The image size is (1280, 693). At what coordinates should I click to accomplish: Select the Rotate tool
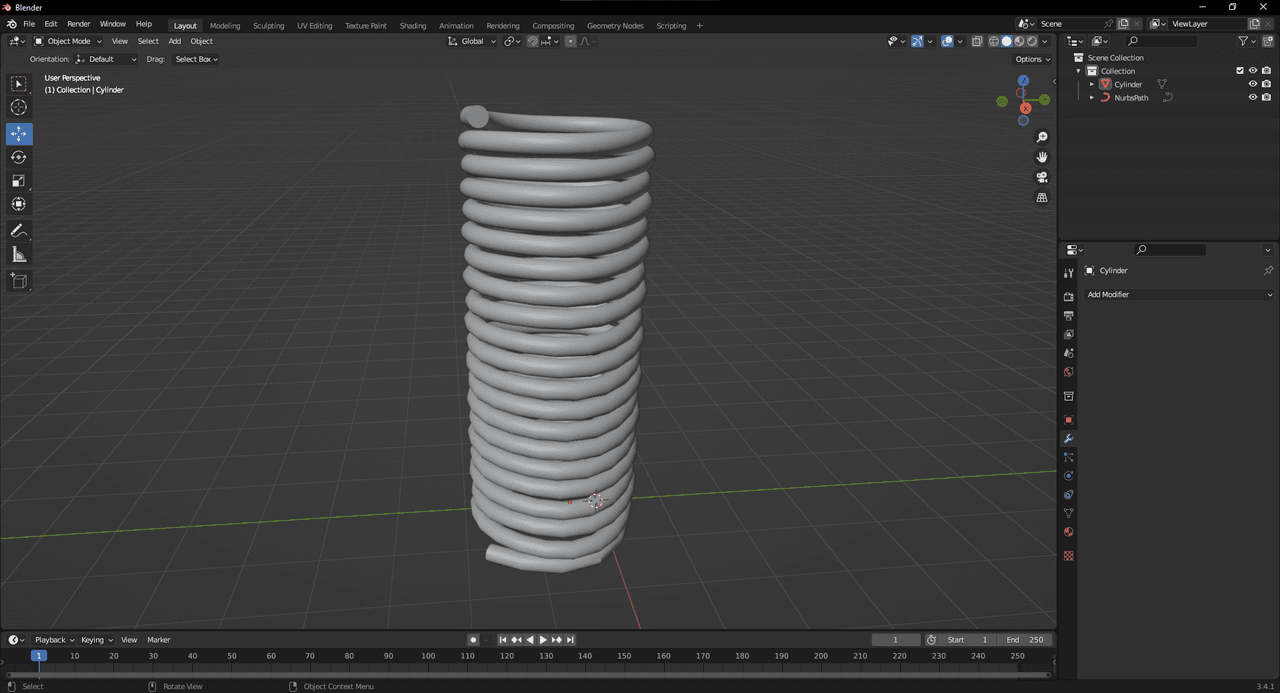tap(19, 157)
